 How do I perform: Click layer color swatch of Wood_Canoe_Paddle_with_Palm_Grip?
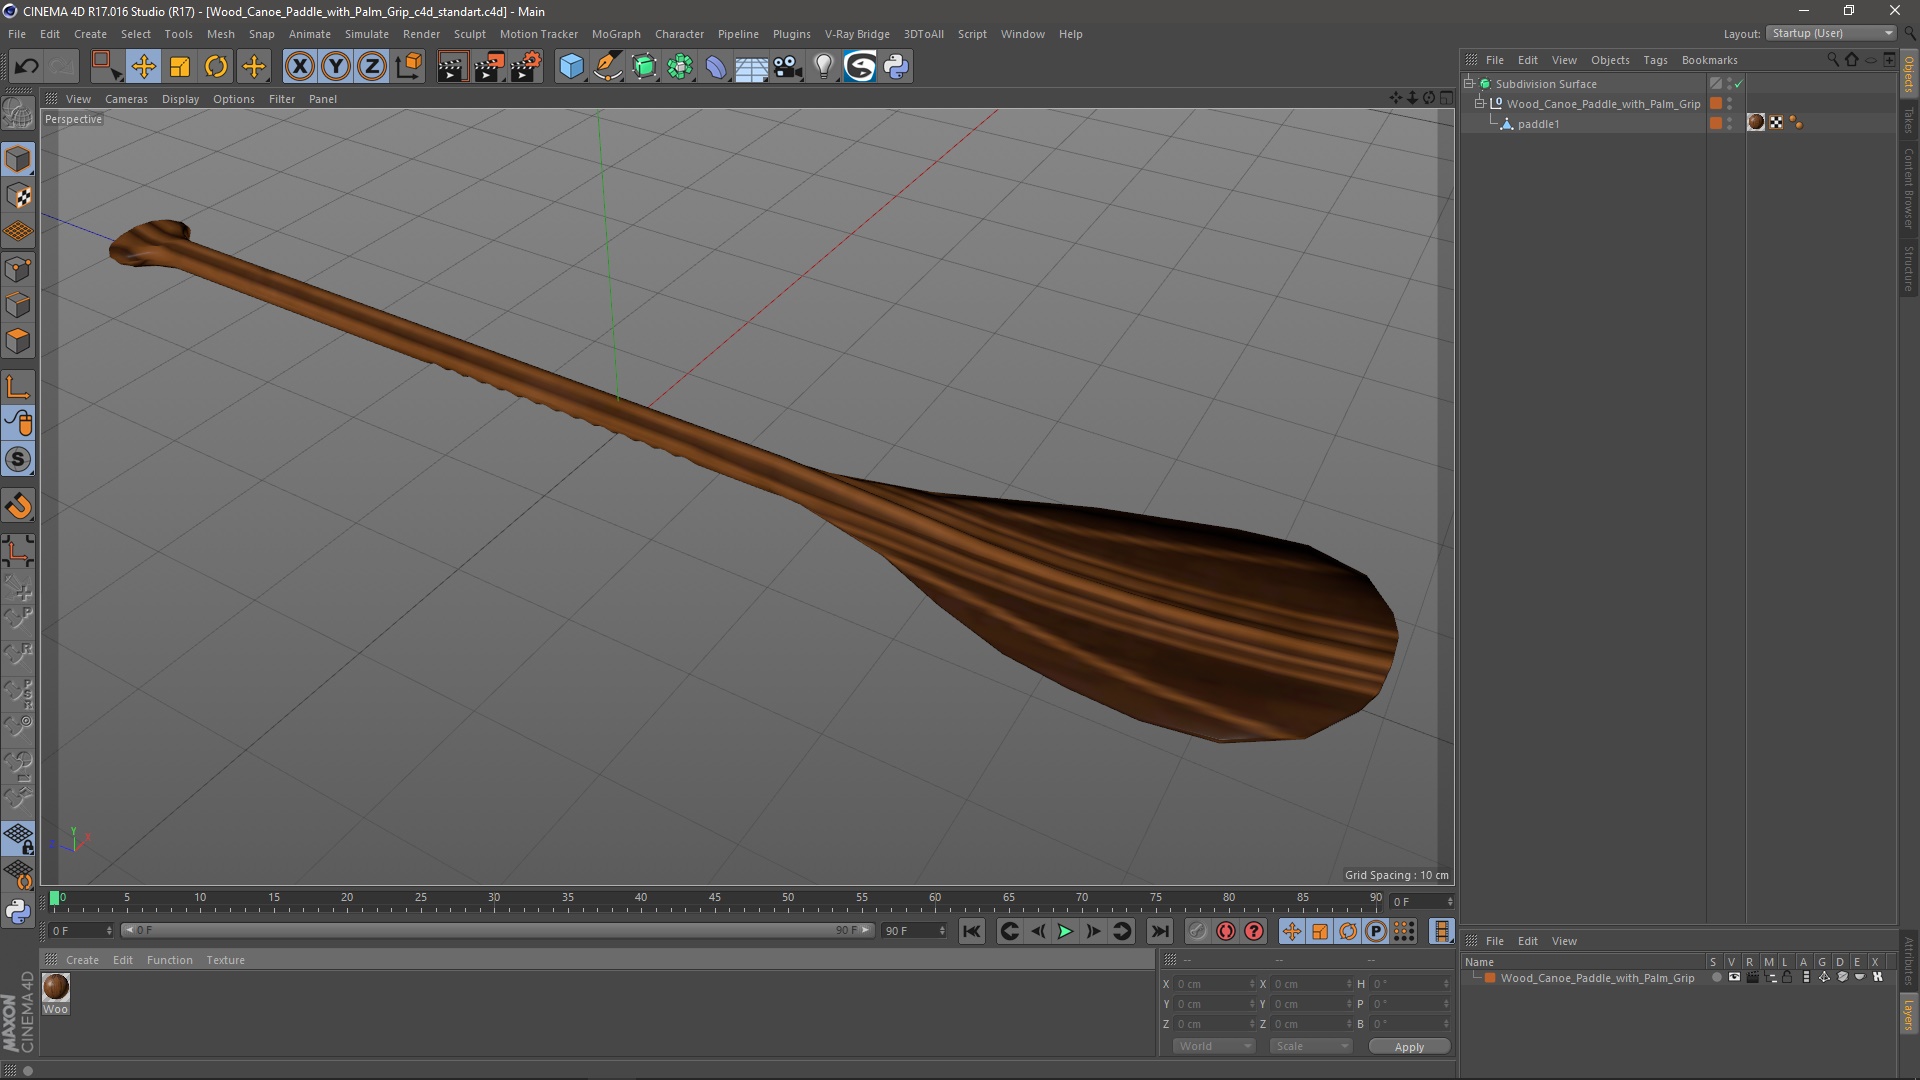click(1490, 978)
